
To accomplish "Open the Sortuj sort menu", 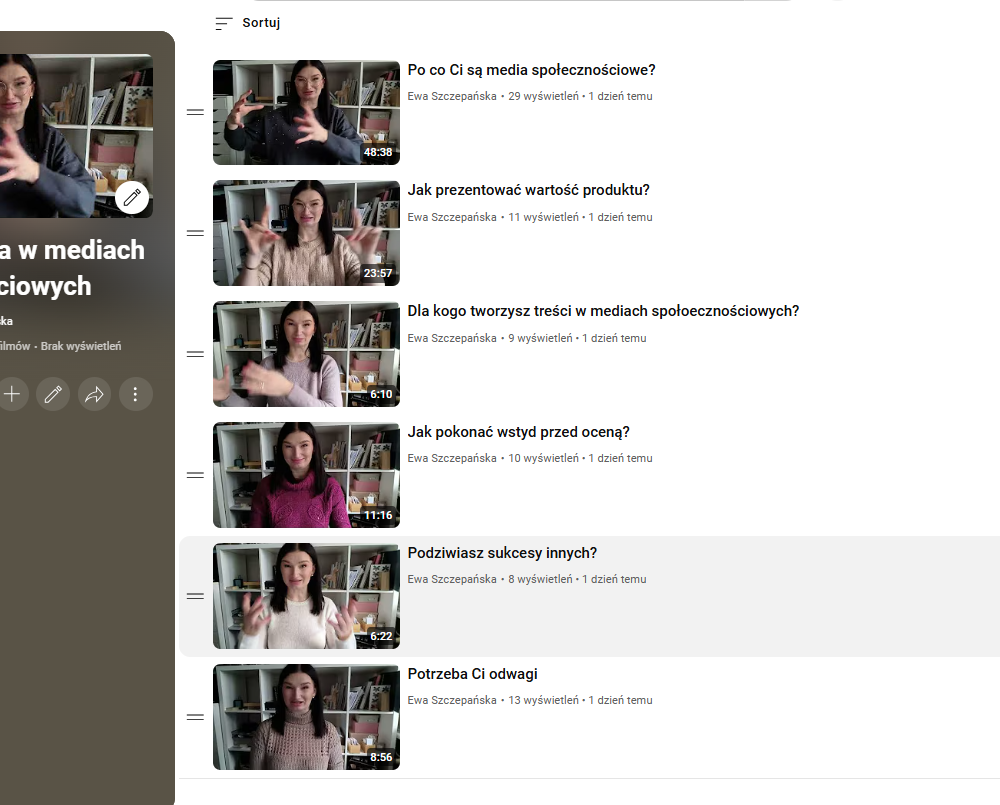I will click(247, 23).
